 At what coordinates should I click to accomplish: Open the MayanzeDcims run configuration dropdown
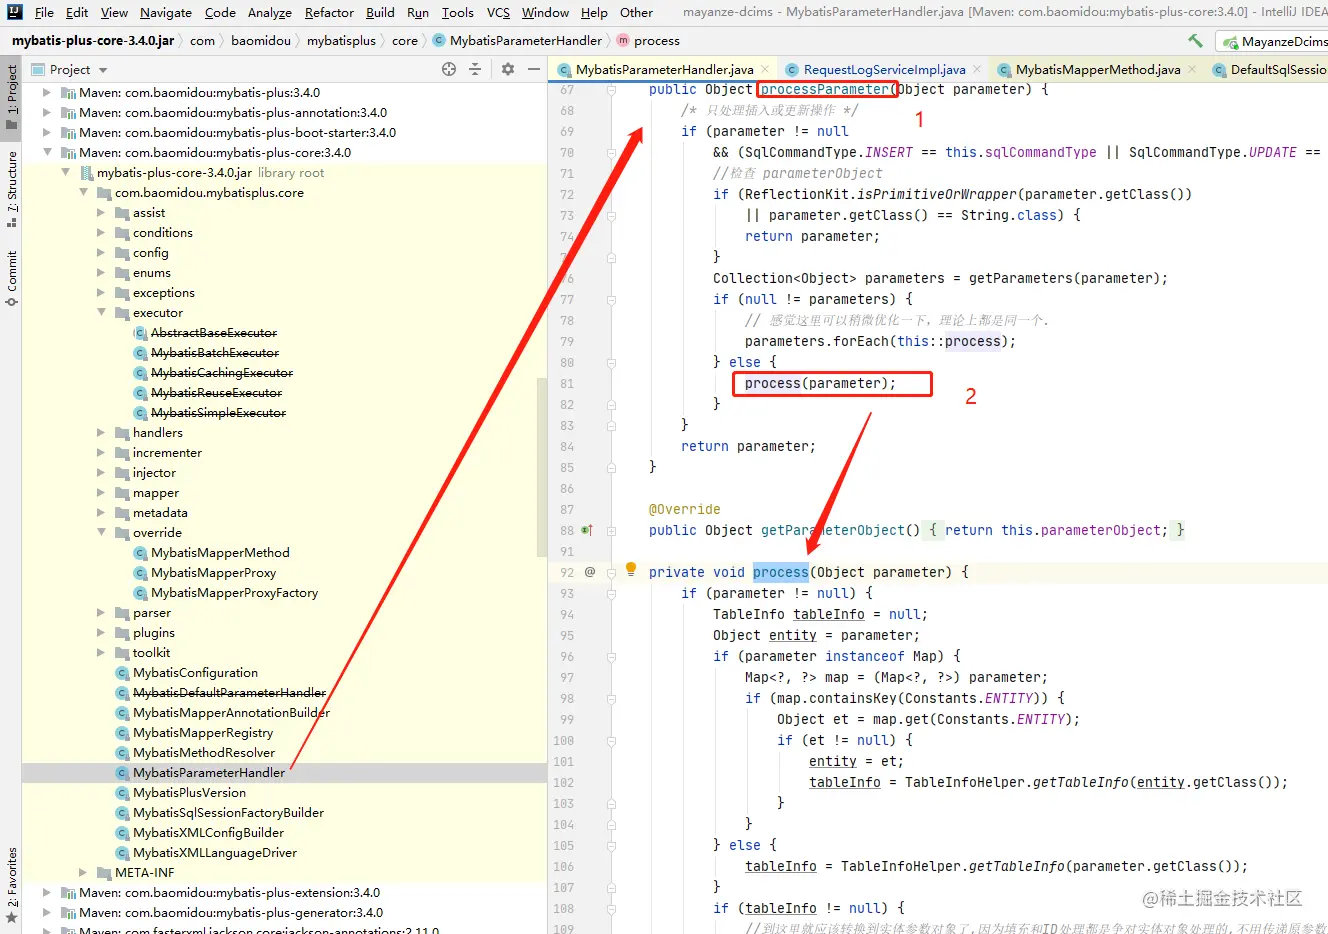(x=1275, y=41)
